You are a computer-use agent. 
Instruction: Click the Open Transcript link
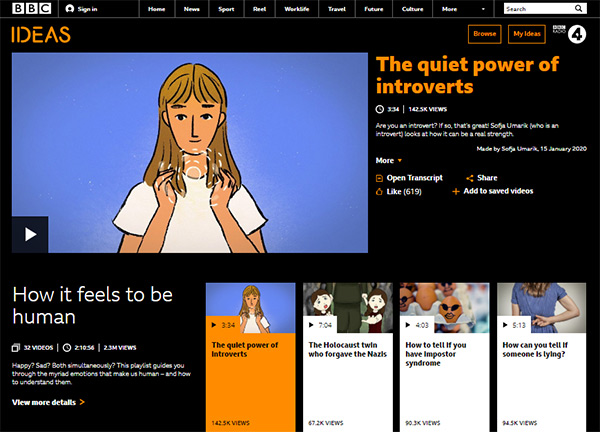click(414, 178)
